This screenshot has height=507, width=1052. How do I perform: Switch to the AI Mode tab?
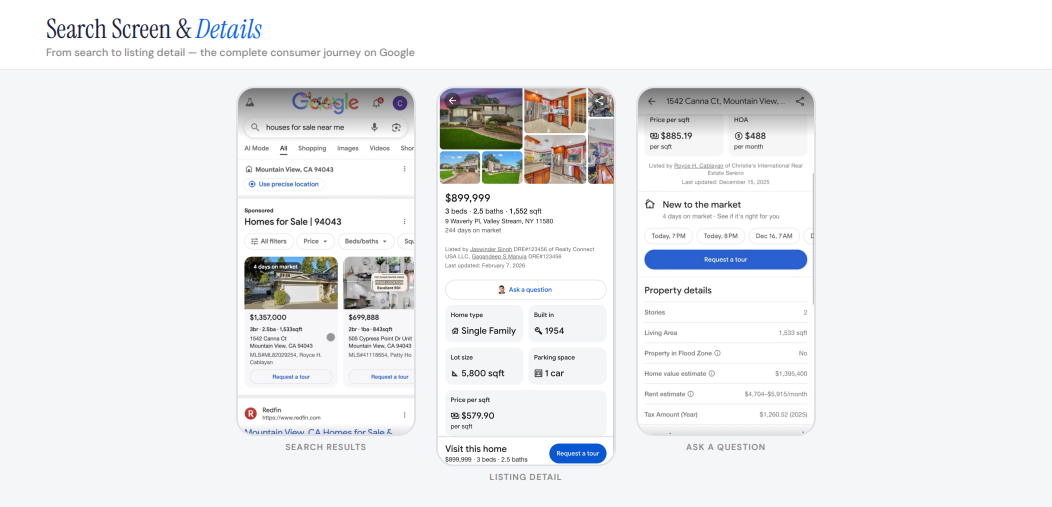point(256,148)
